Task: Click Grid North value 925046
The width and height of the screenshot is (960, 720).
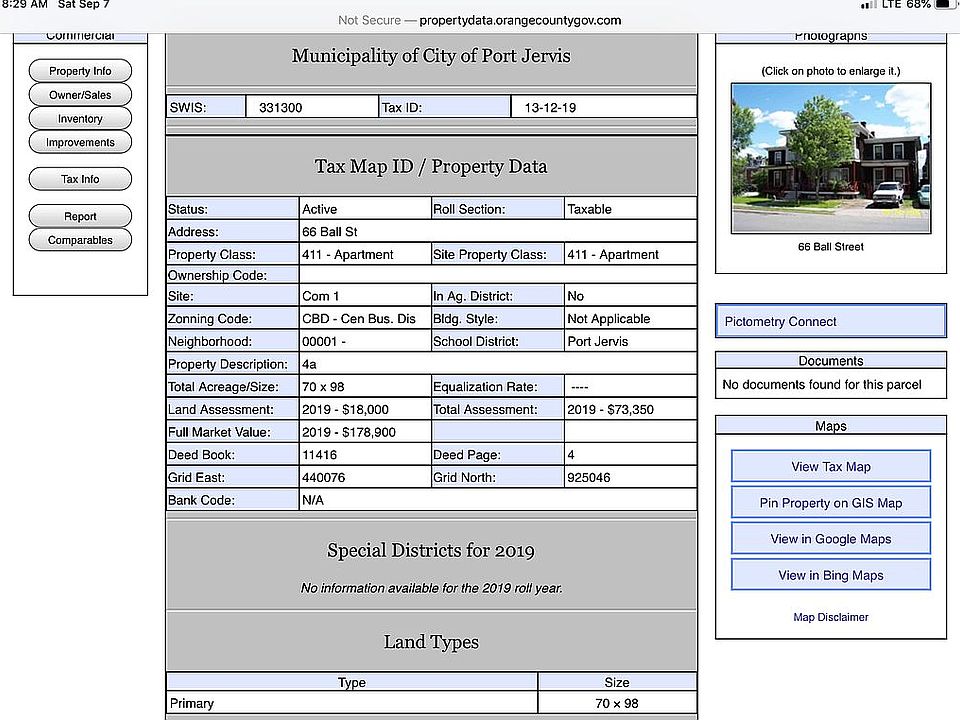Action: pyautogui.click(x=588, y=477)
